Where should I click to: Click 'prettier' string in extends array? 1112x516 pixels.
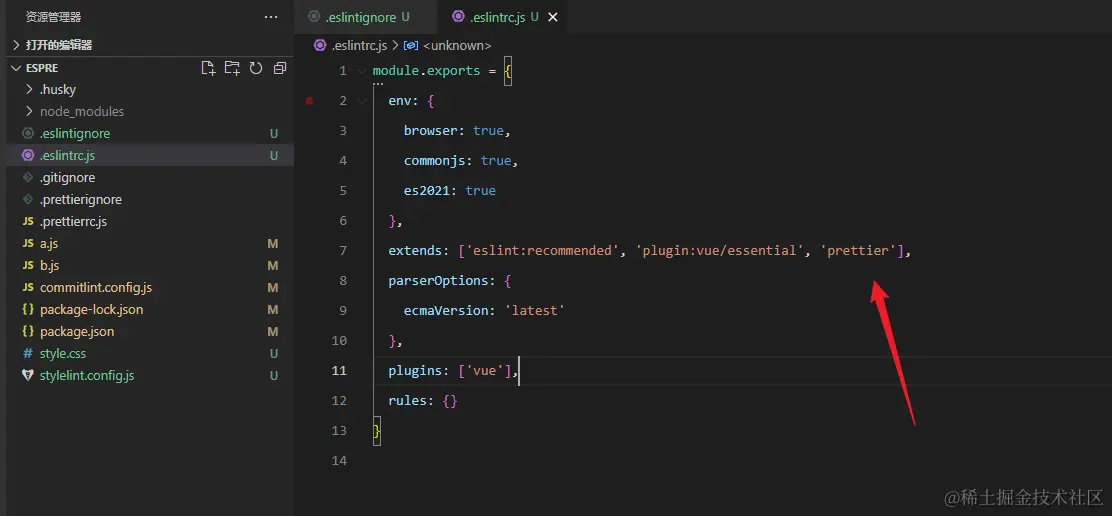coord(858,250)
